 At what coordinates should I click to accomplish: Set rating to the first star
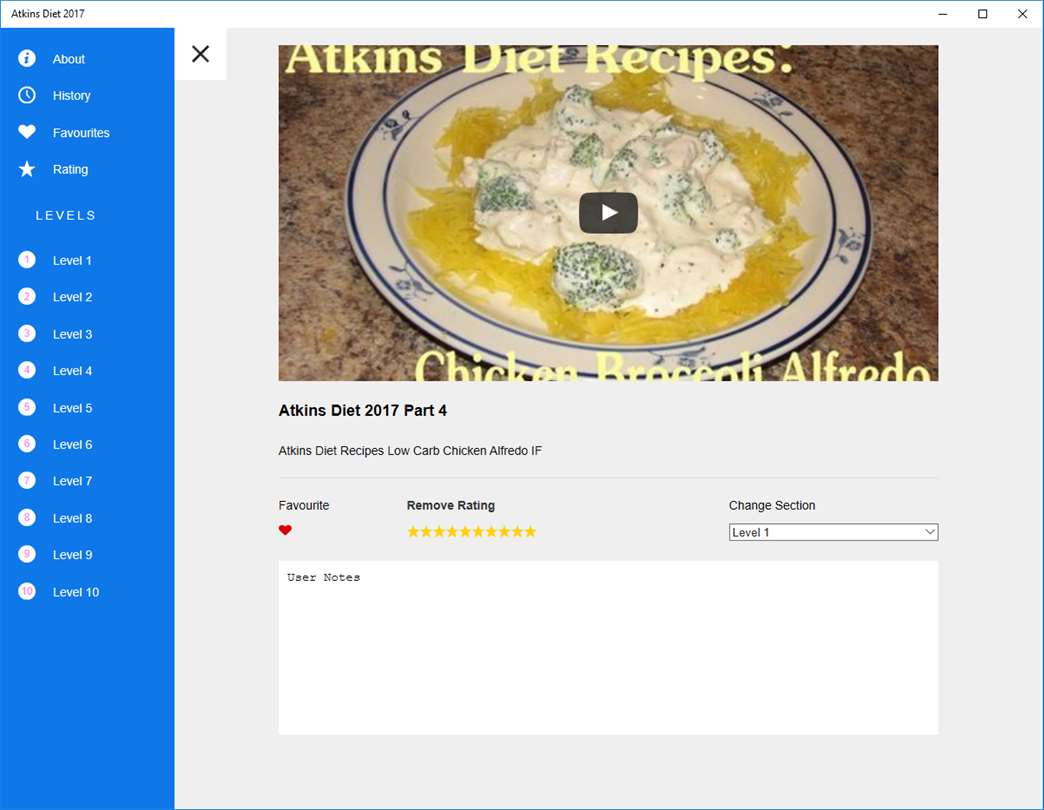(413, 531)
